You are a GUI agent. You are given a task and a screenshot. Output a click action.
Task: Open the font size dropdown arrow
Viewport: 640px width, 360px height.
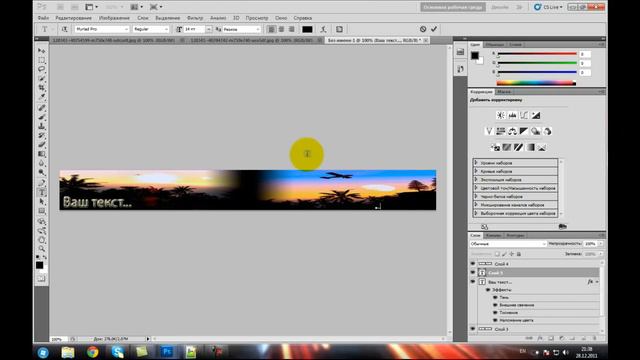209,29
